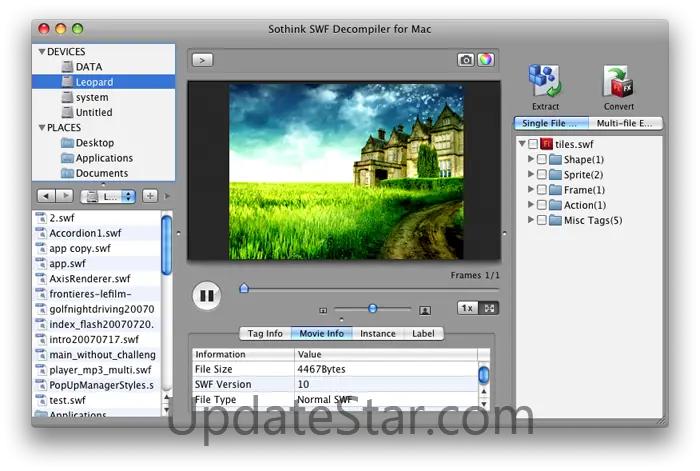Select app.swf file
700x471 pixels.
pos(97,263)
